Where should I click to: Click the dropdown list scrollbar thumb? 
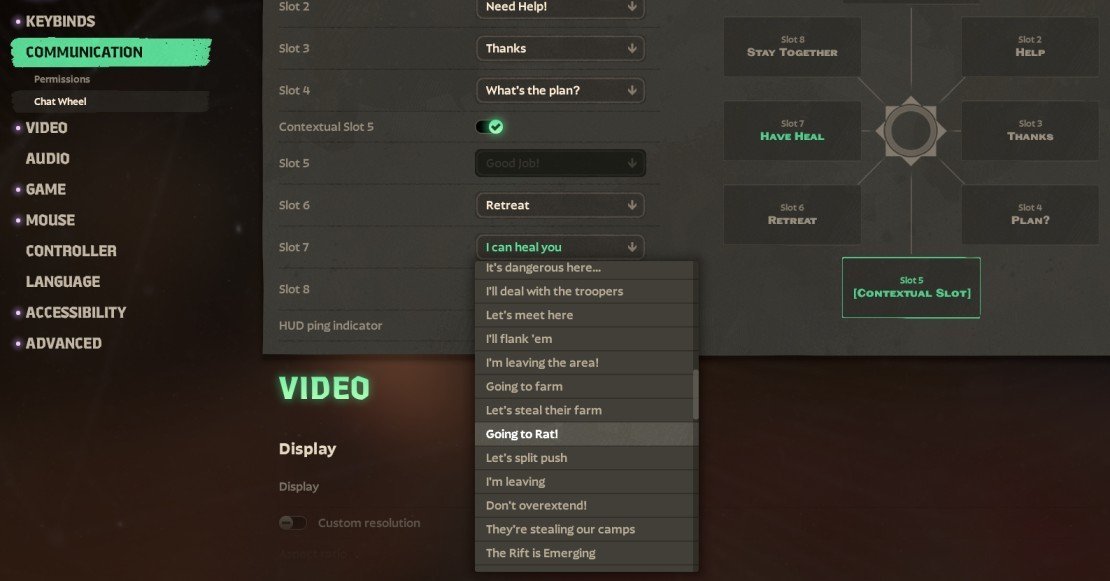pos(695,395)
